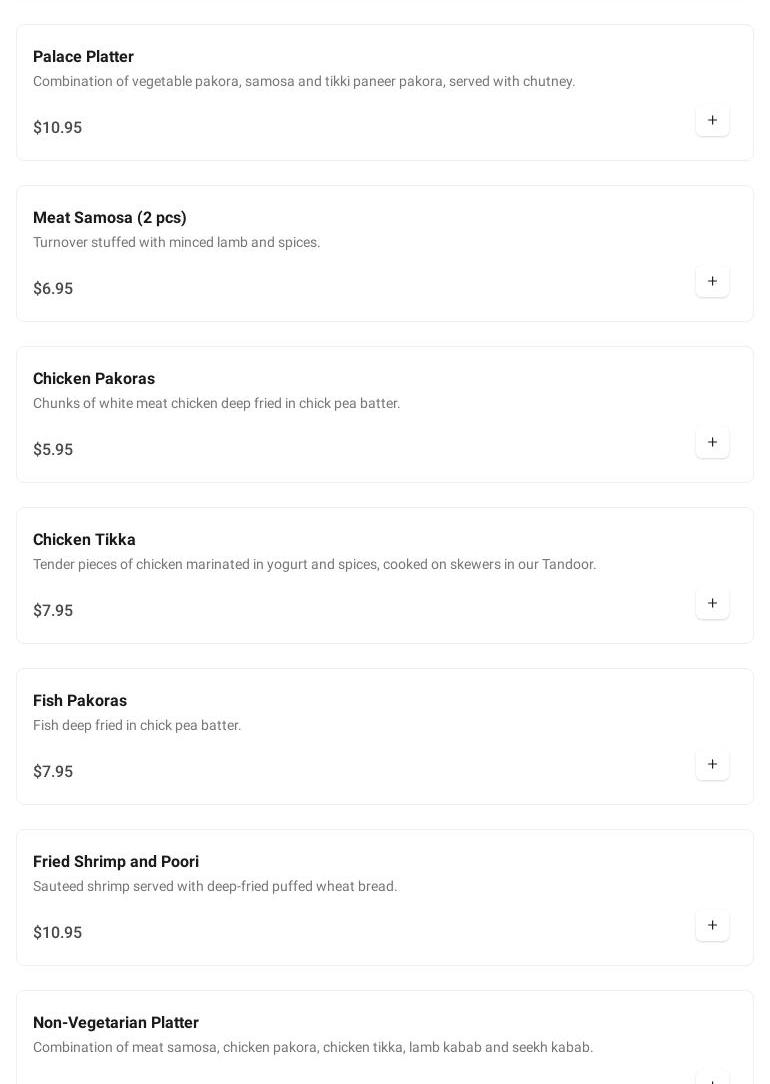Add Meat Samosa using the plus icon
Viewport: 770px width, 1084px height.
[x=712, y=281]
